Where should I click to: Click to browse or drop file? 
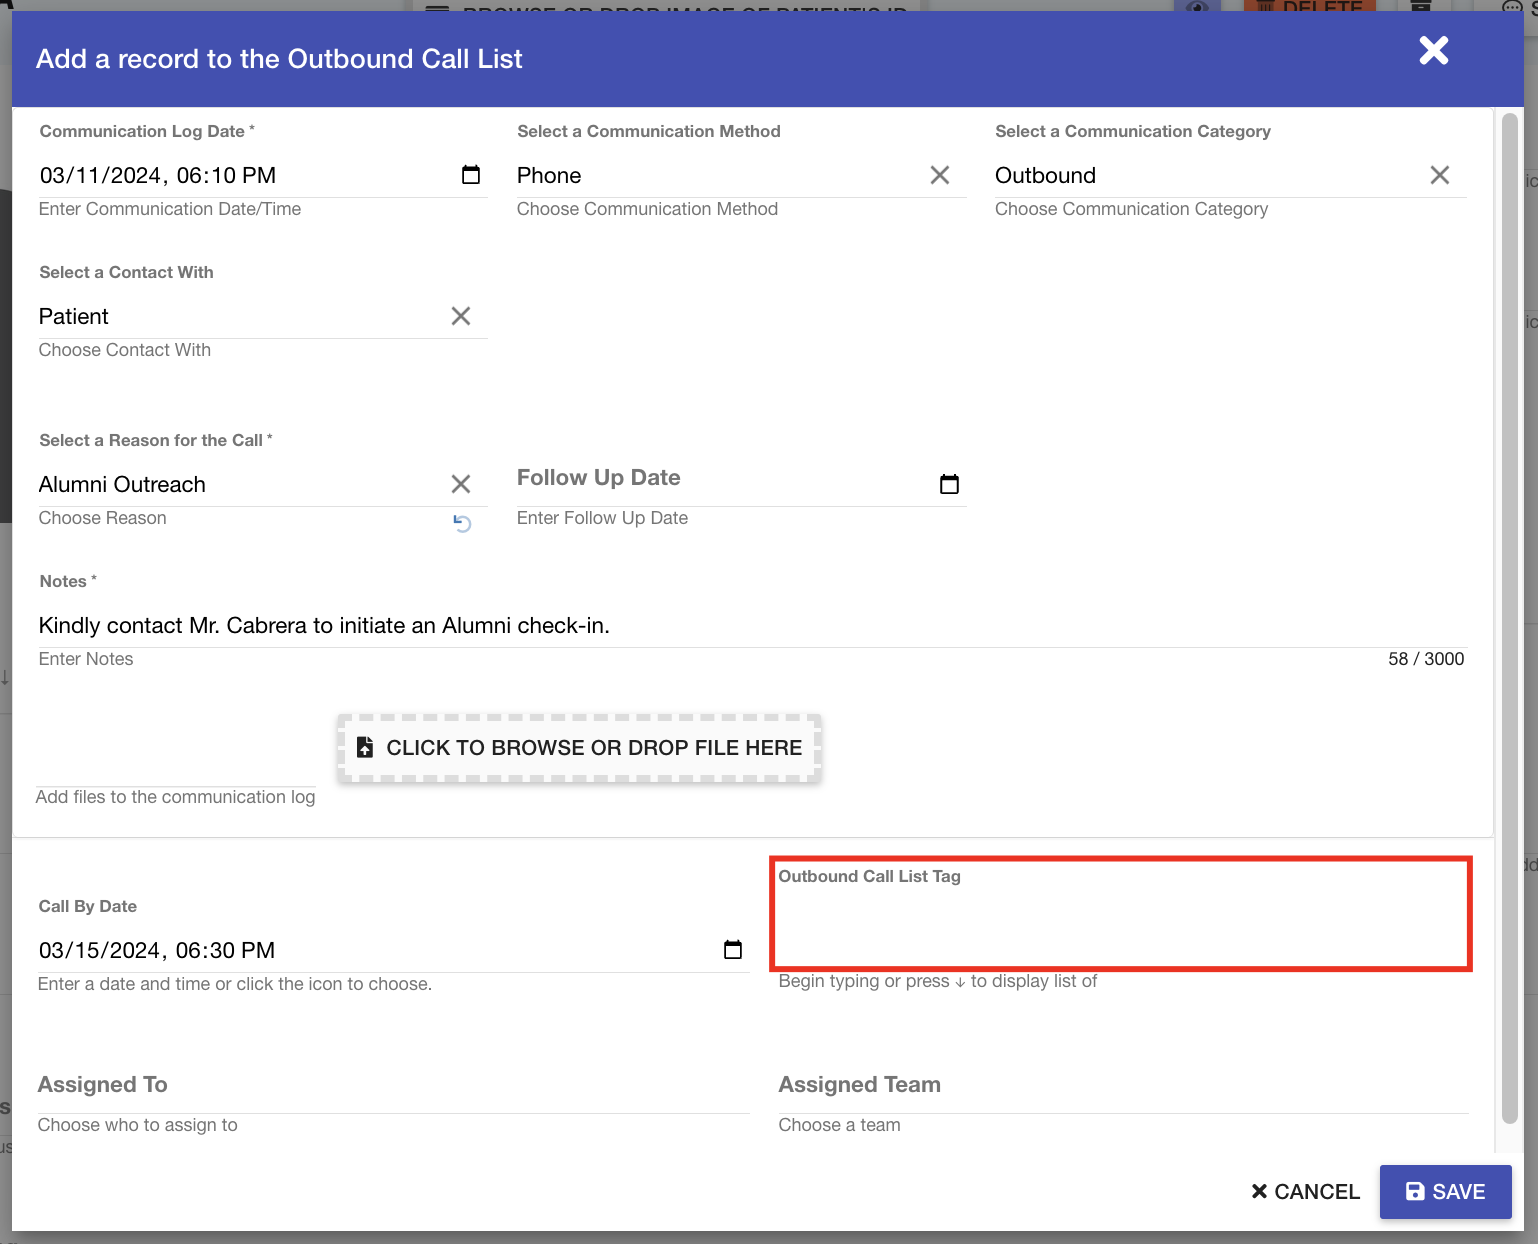pos(580,748)
